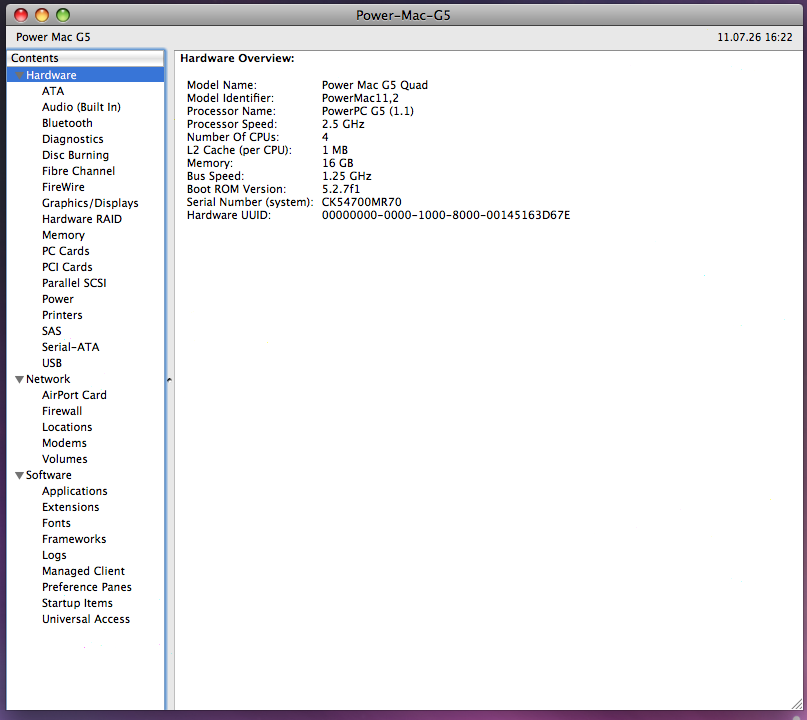Image resolution: width=807 pixels, height=720 pixels.
Task: Click the Power Mac G5 Quad model name
Action: point(375,85)
